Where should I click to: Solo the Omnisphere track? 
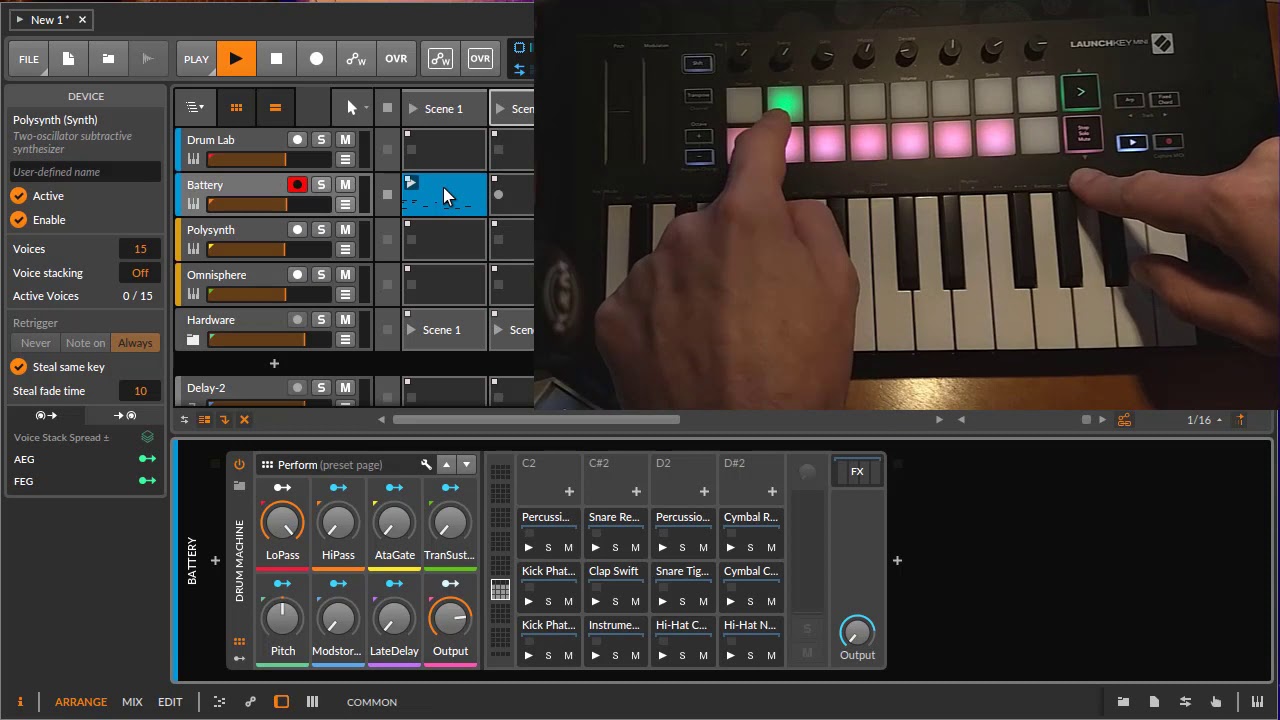321,275
